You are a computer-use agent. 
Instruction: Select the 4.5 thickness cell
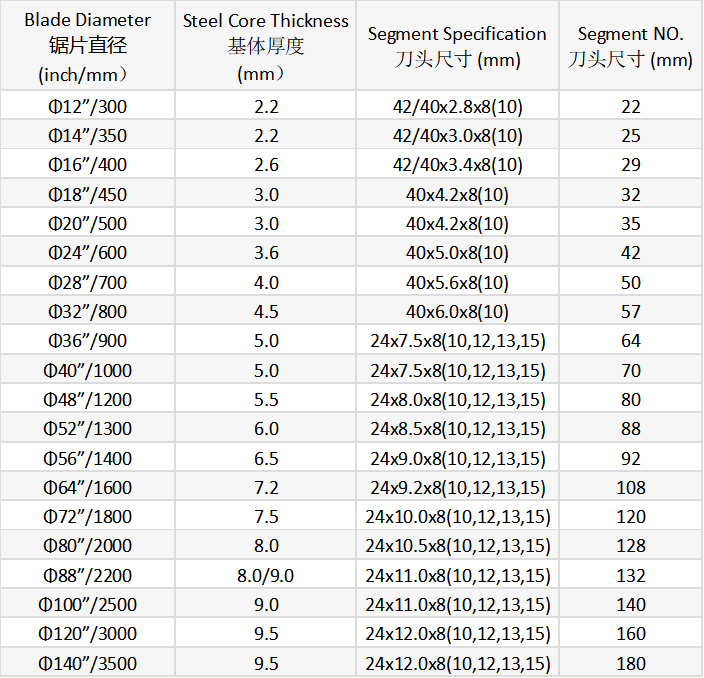[x=265, y=311]
